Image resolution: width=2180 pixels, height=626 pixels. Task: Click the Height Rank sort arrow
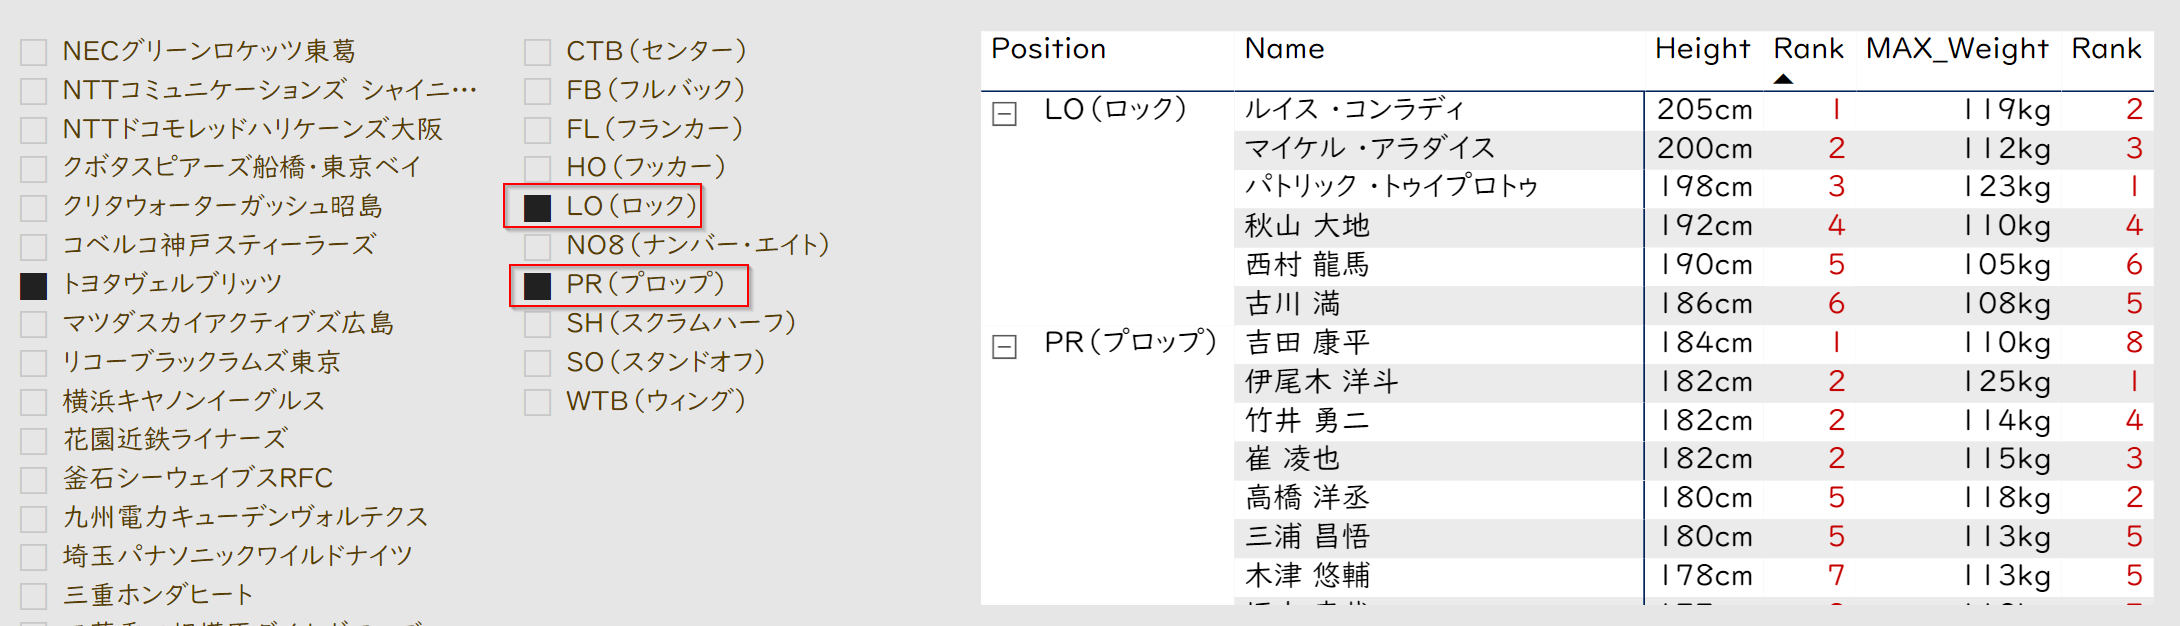[x=1783, y=79]
